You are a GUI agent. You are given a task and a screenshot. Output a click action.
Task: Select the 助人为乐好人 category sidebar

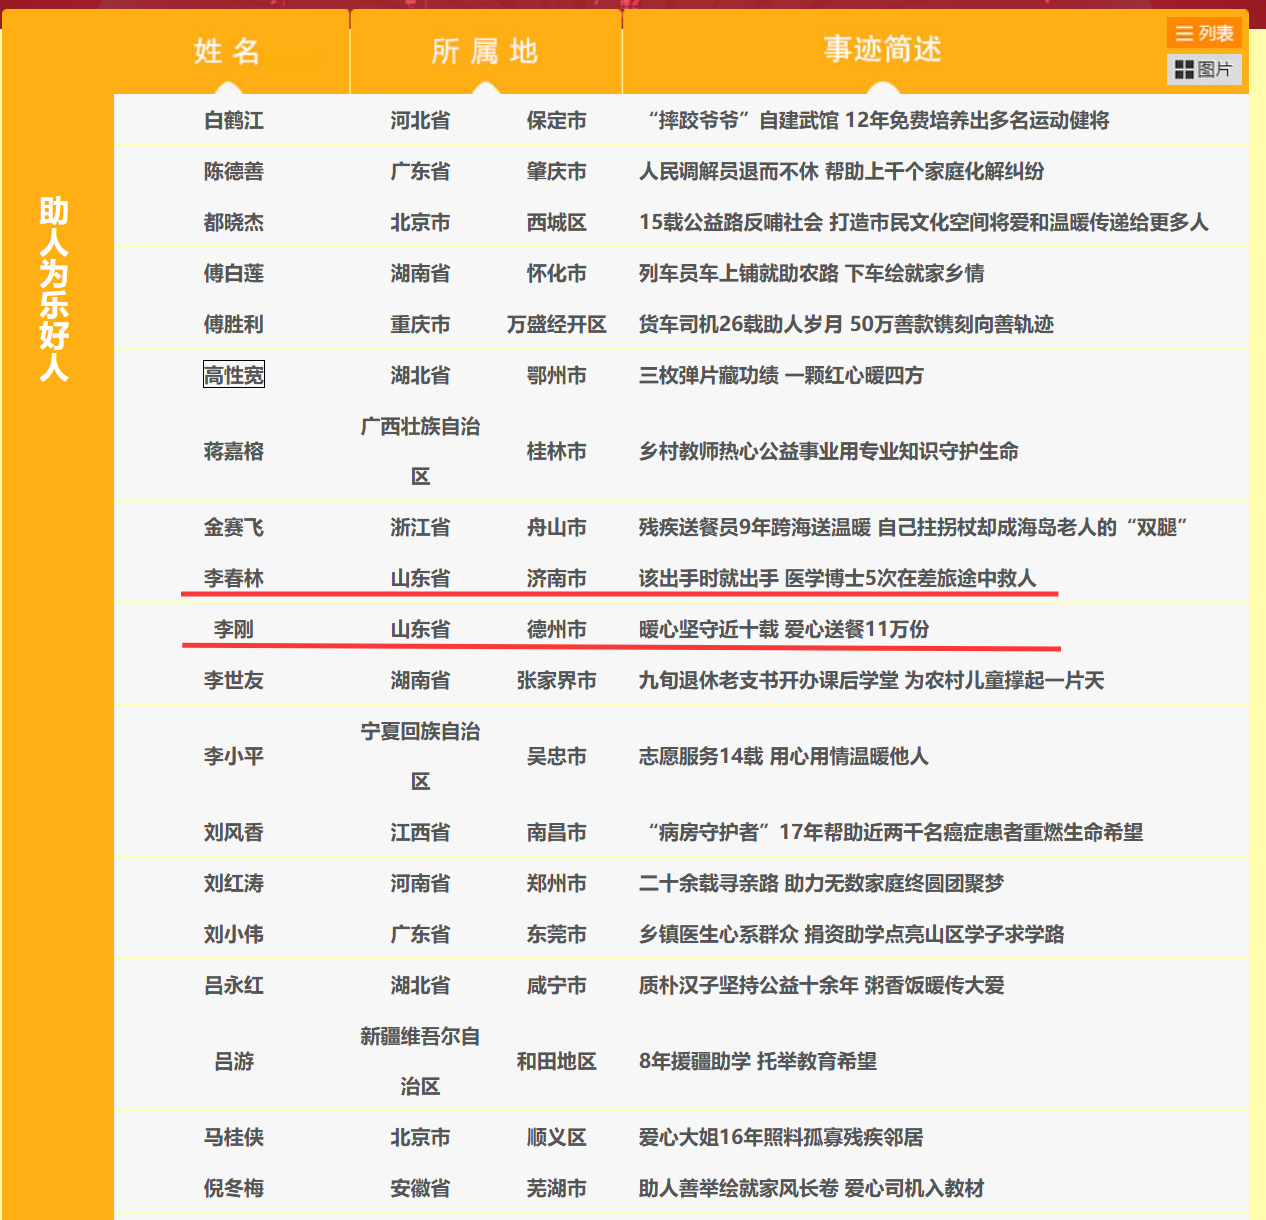pos(54,289)
